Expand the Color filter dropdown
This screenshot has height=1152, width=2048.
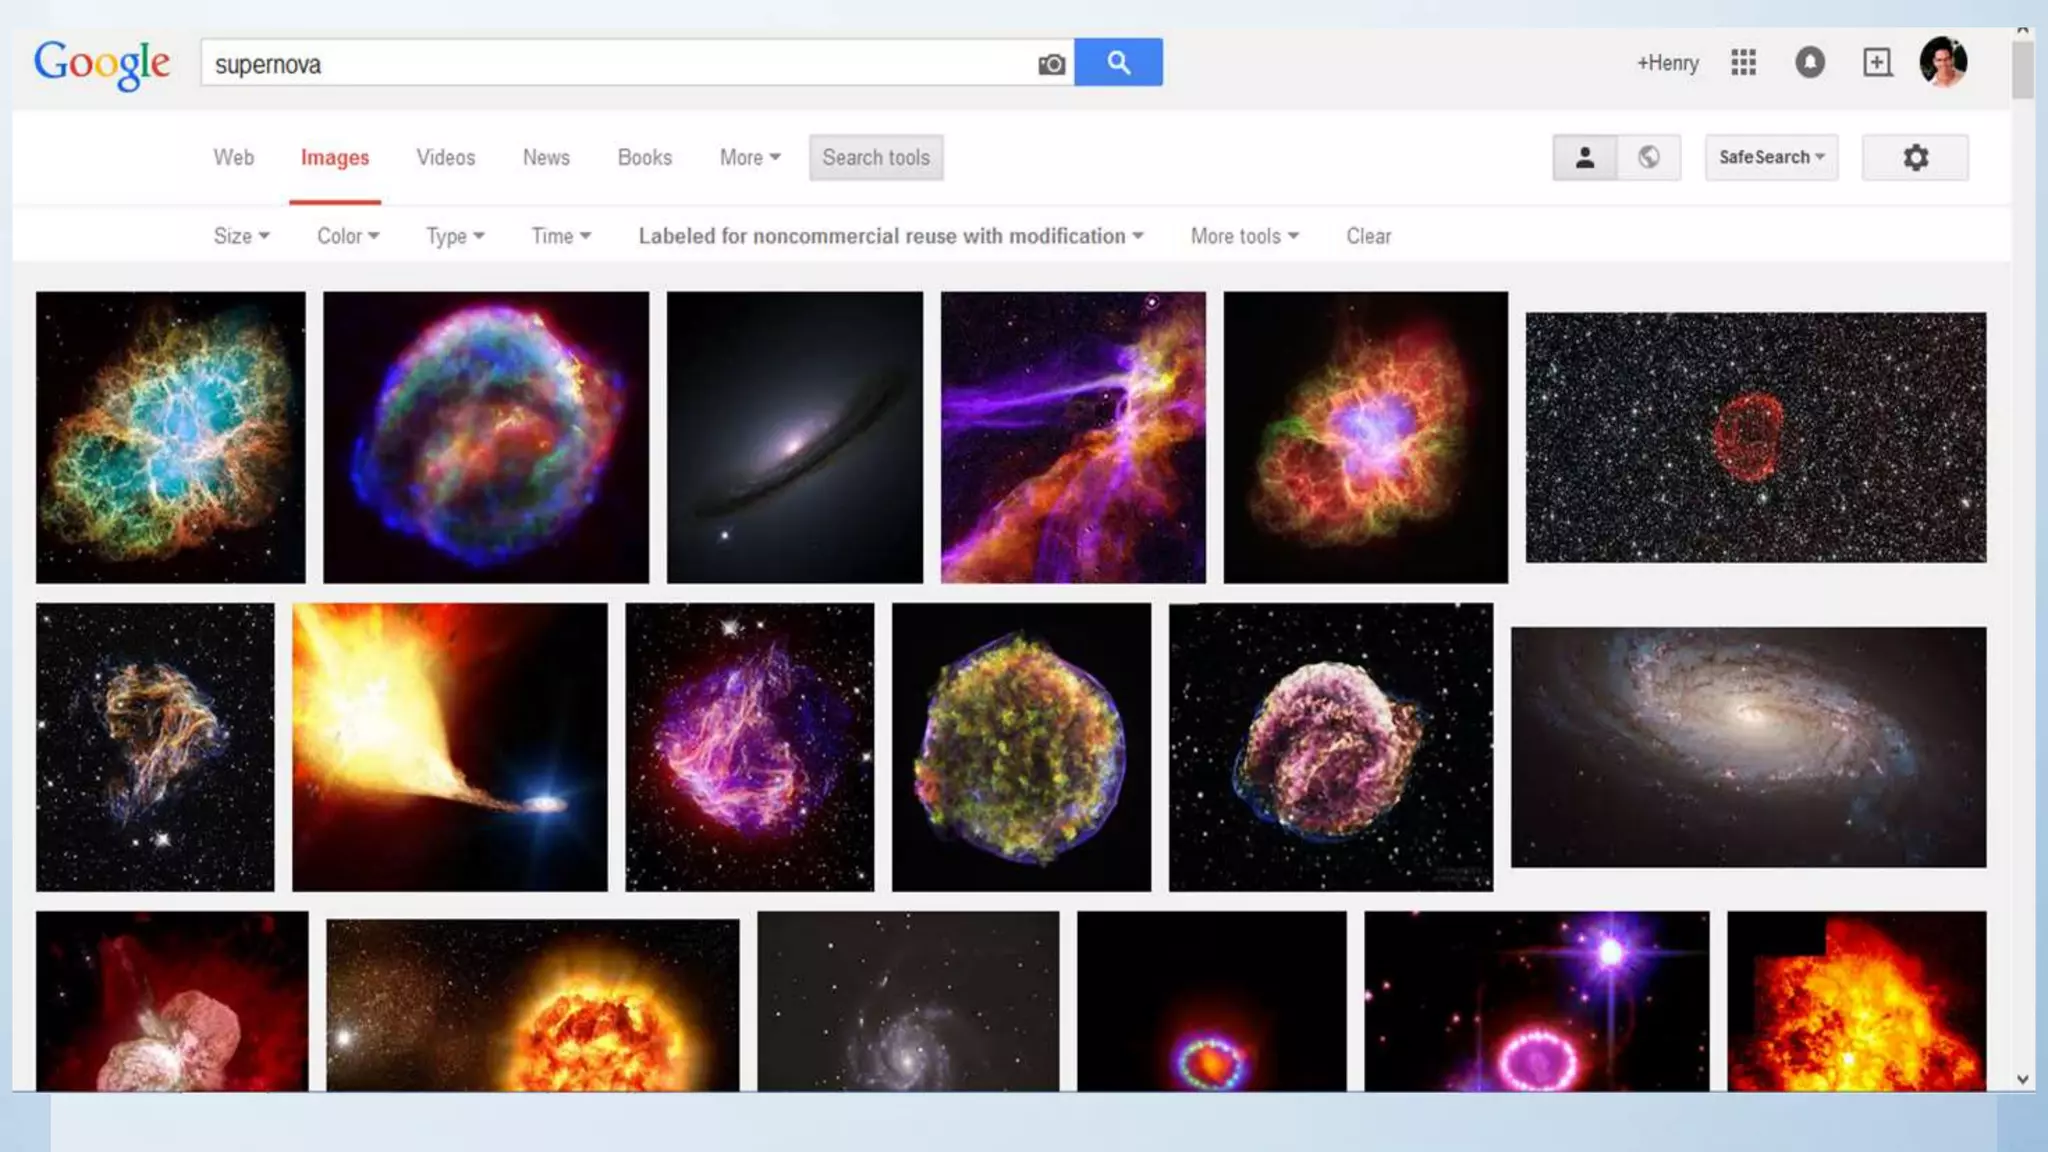pyautogui.click(x=348, y=237)
